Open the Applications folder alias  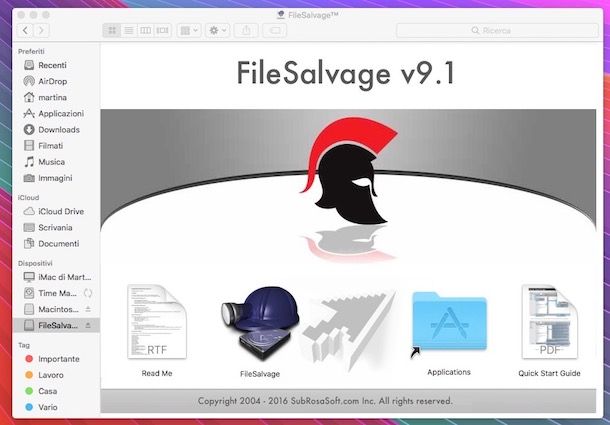pos(449,323)
